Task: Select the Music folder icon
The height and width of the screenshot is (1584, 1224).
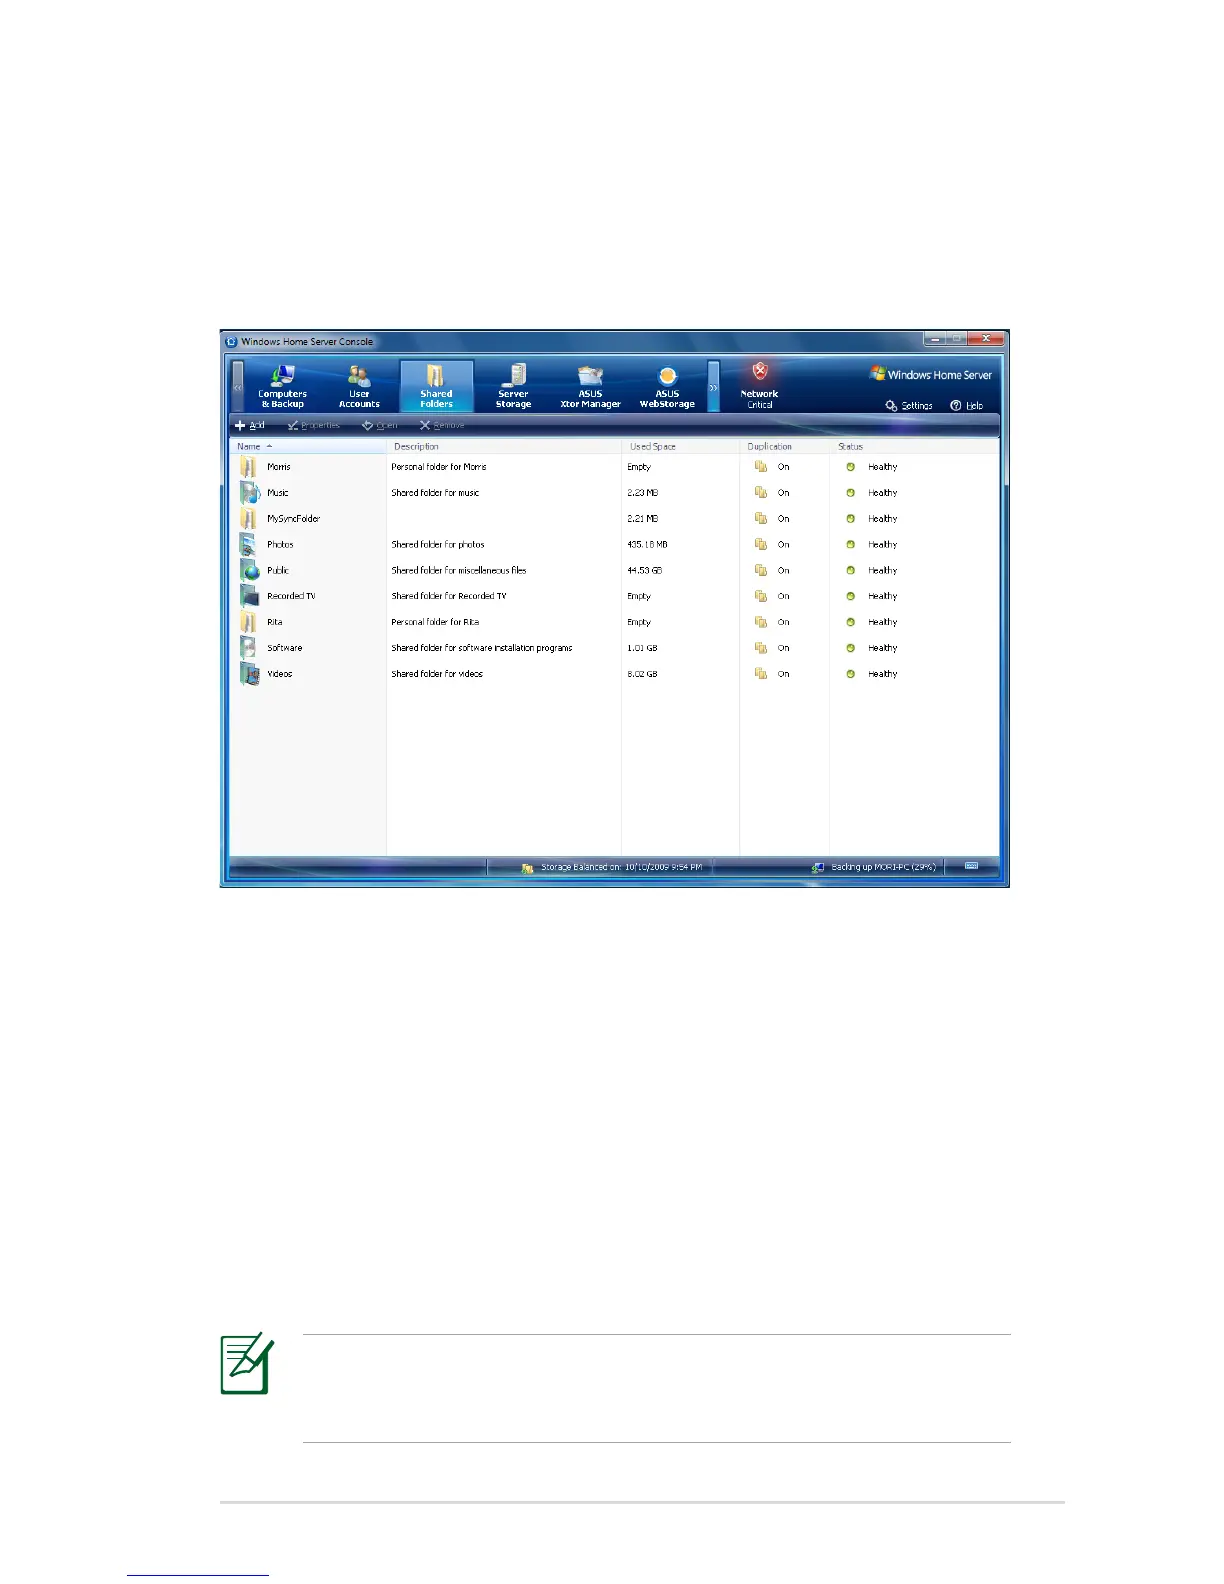Action: click(249, 493)
